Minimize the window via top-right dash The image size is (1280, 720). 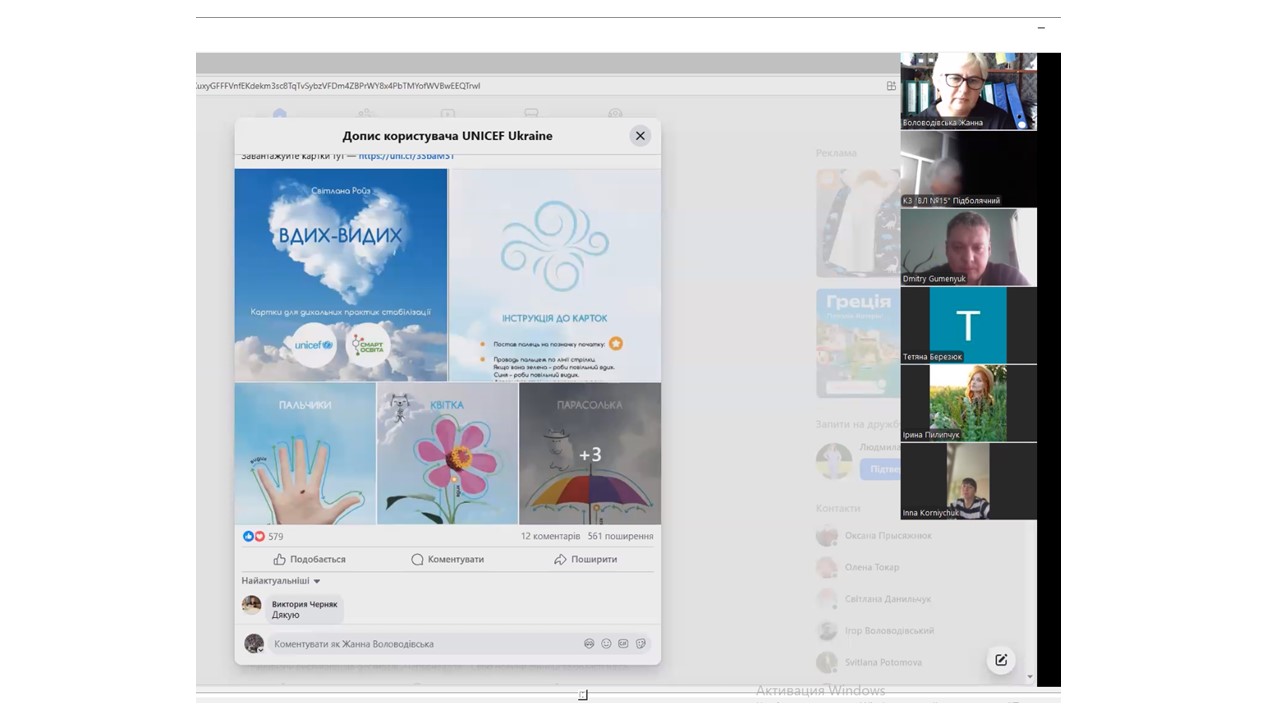tap(1041, 28)
